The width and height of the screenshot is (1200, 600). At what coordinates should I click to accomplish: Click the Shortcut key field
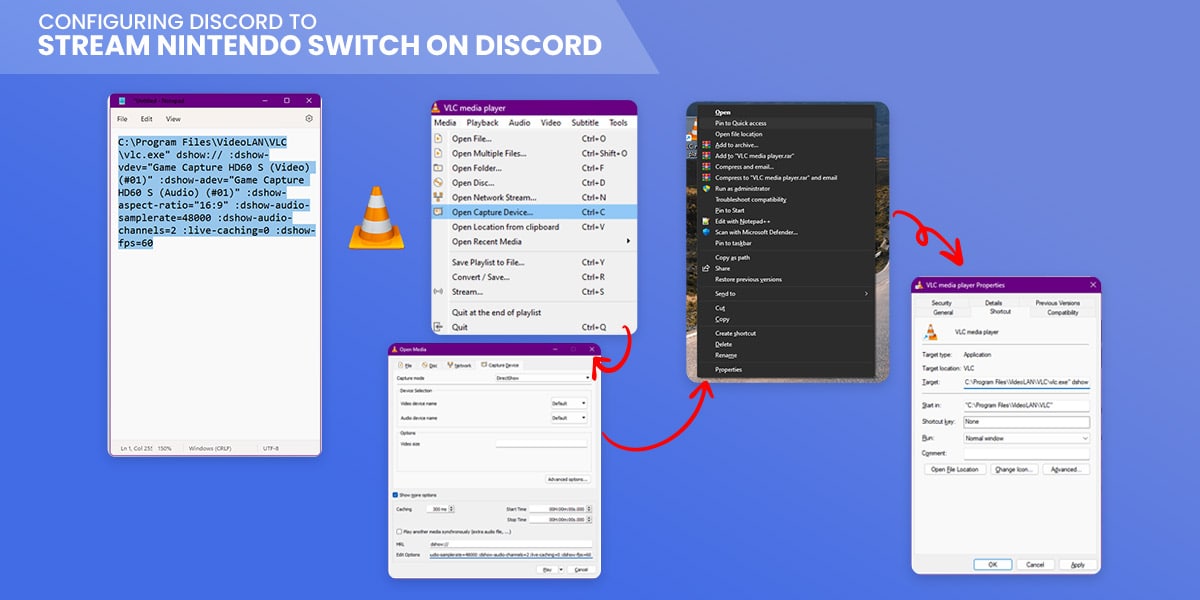(x=1027, y=421)
